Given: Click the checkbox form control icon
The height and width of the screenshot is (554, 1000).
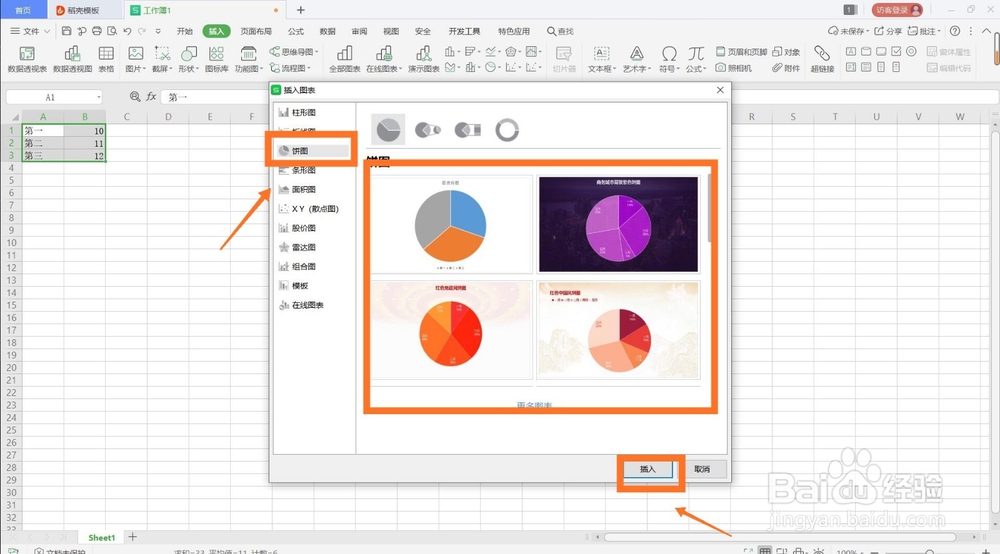Looking at the screenshot, I should [896, 51].
